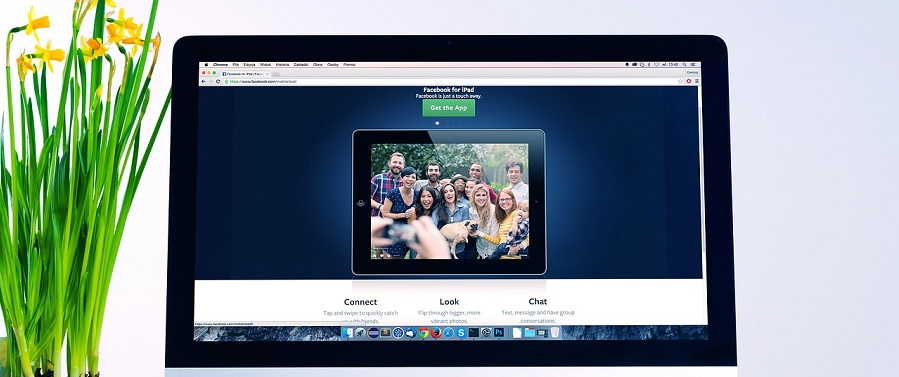This screenshot has height=377, width=899.
Task: Open the Widok menu in menu bar
Action: 265,65
